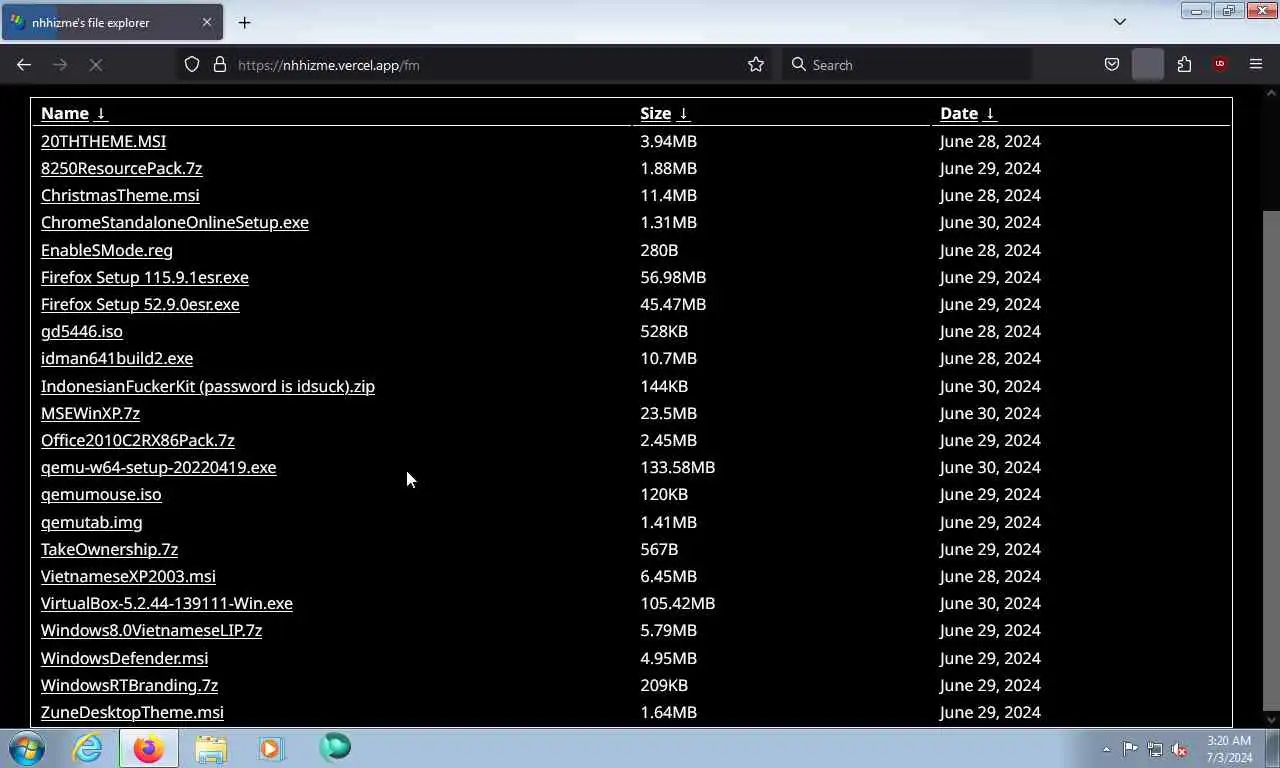Open Windows Explorer folder in the taskbar
This screenshot has width=1280, height=768.
tap(211, 748)
